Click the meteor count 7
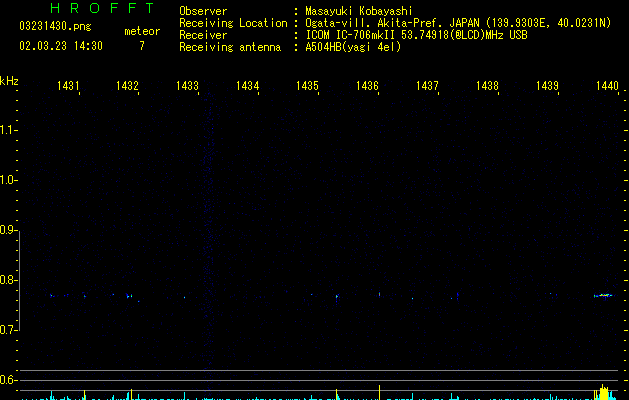The width and height of the screenshot is (629, 400). click(142, 46)
